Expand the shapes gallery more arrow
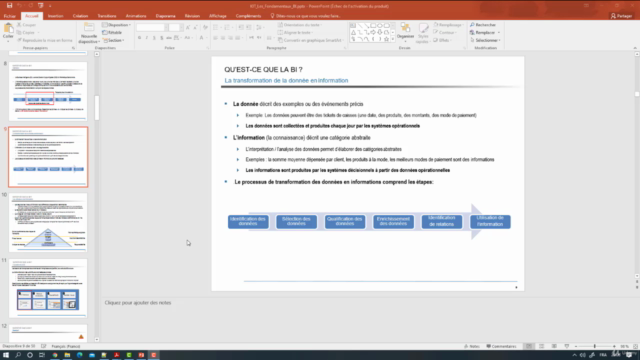640x360 pixels. pos(393,39)
